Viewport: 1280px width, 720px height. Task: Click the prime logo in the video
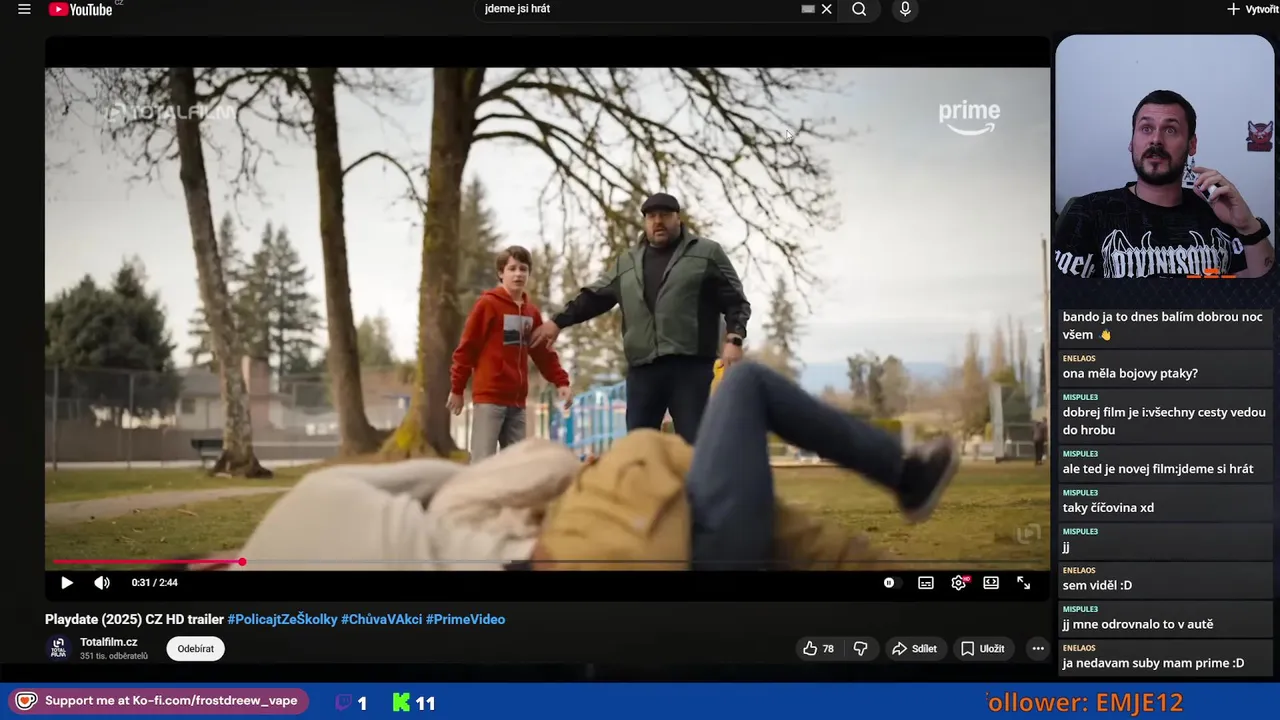click(x=969, y=117)
